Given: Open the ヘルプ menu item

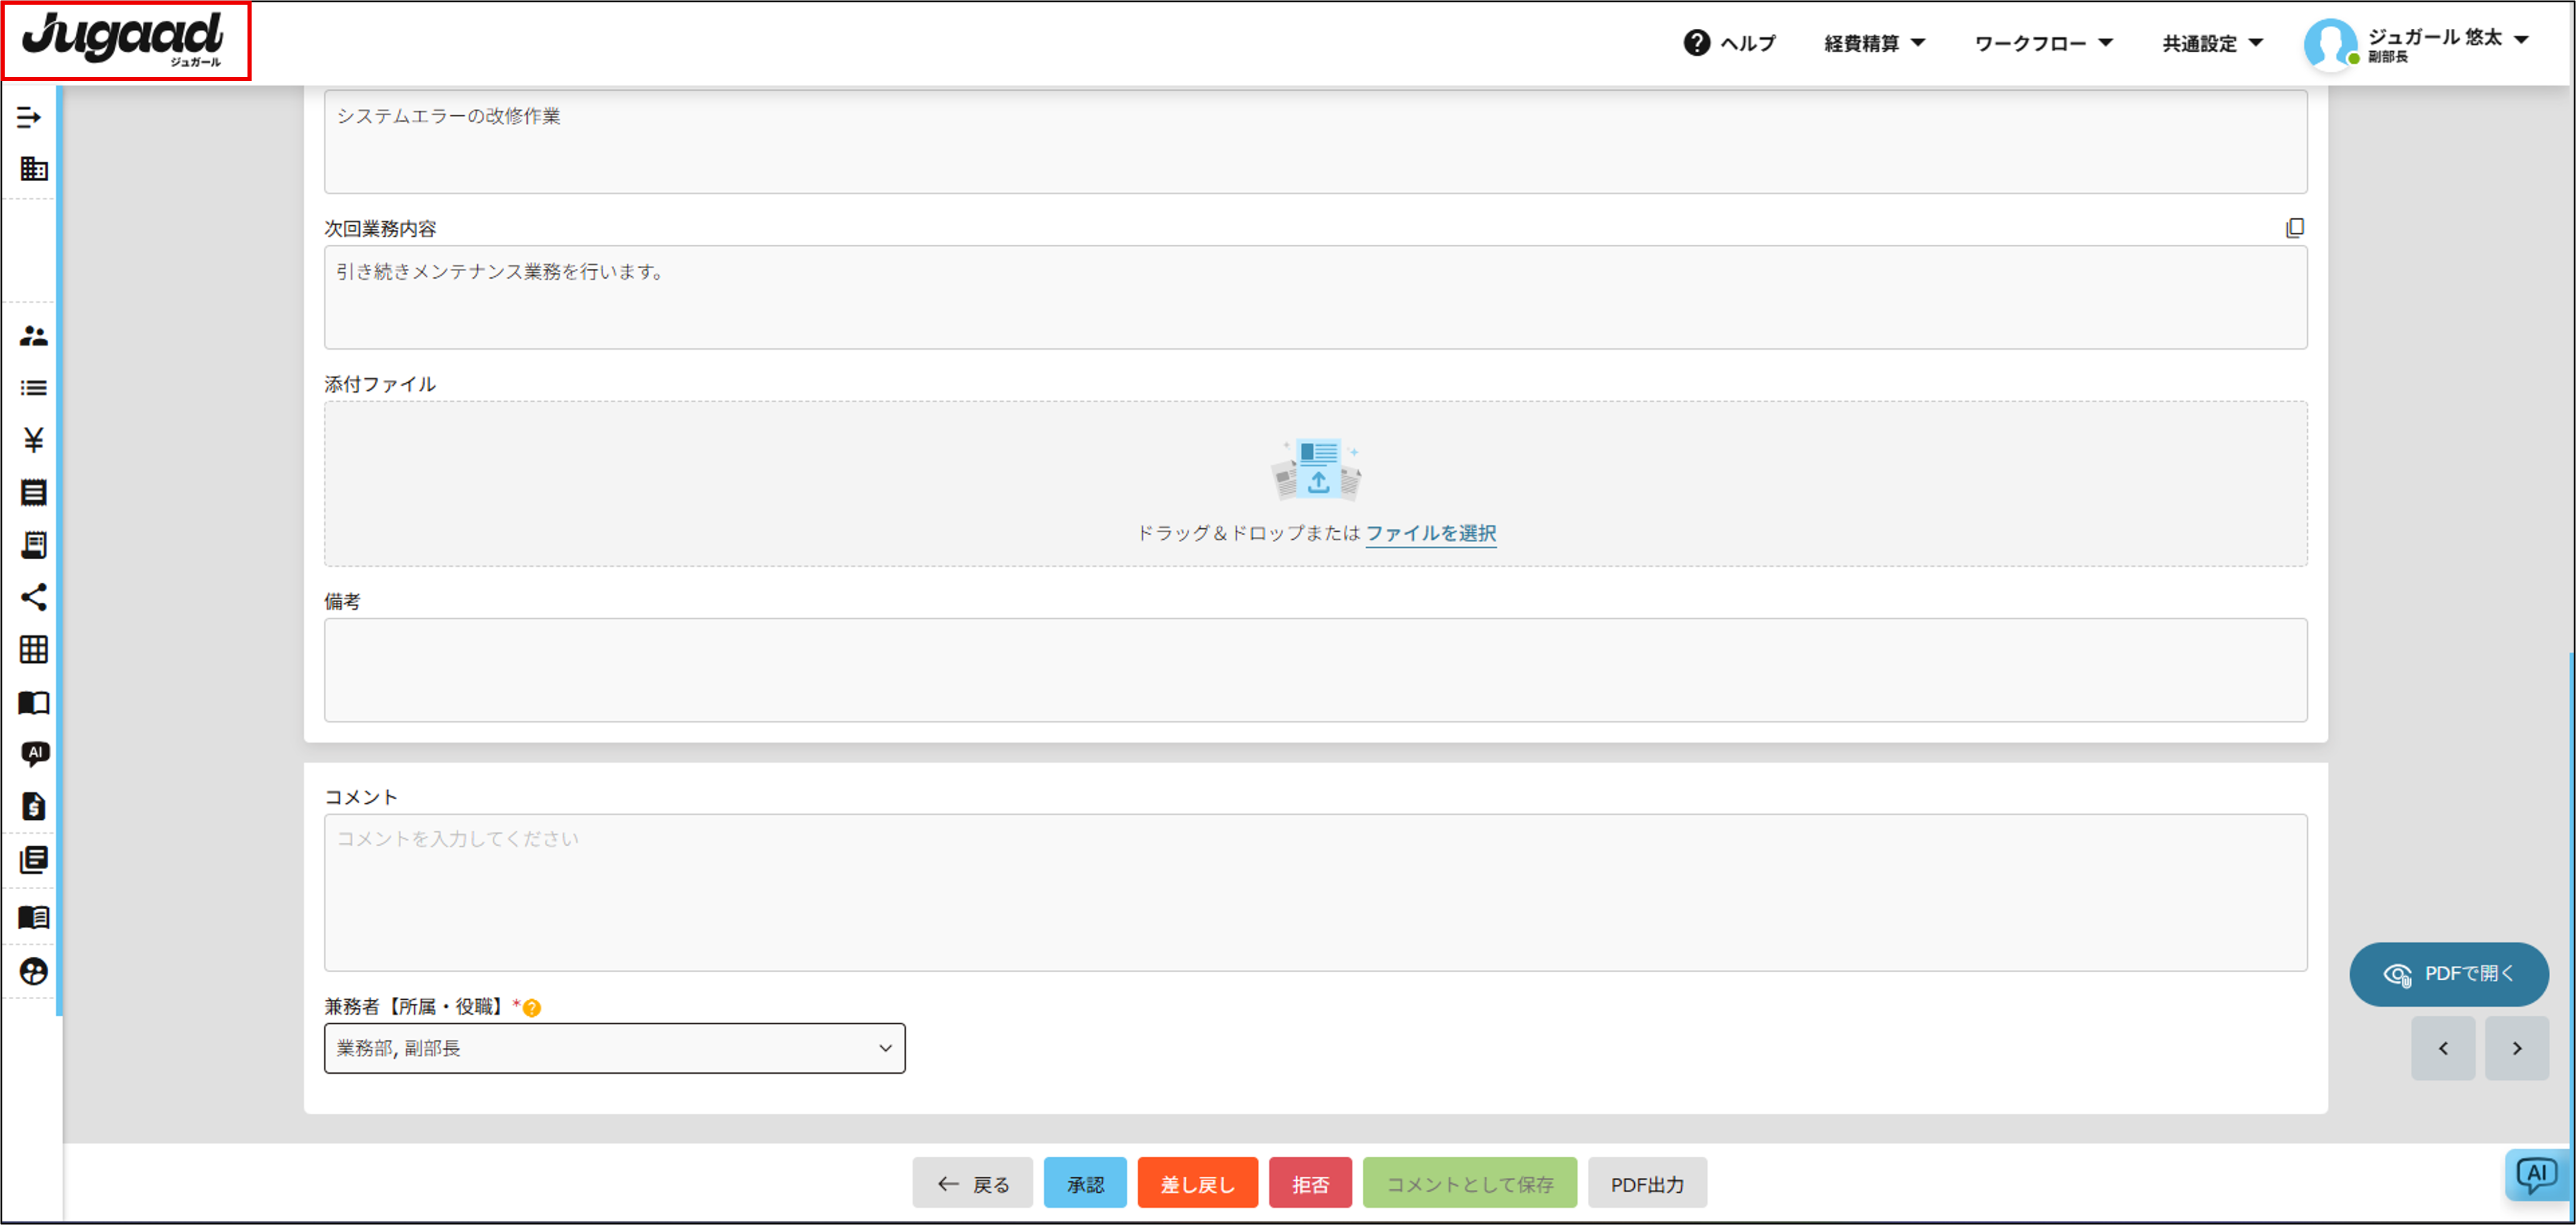Looking at the screenshot, I should 1730,43.
